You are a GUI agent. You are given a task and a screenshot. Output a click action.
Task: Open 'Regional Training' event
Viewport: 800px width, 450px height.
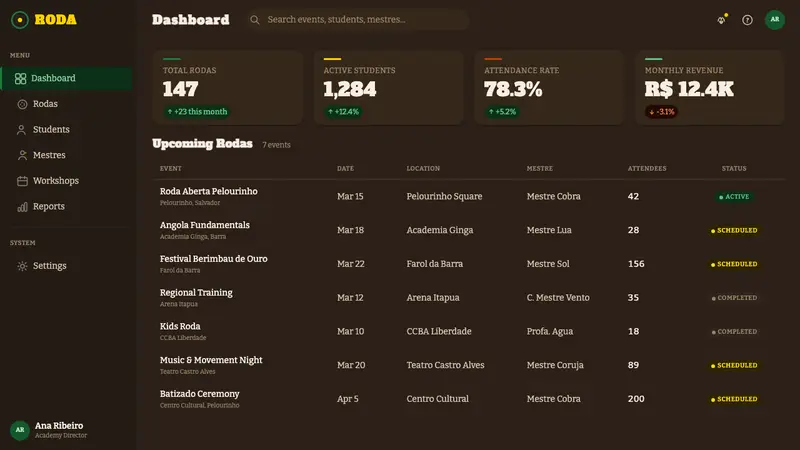[196, 292]
